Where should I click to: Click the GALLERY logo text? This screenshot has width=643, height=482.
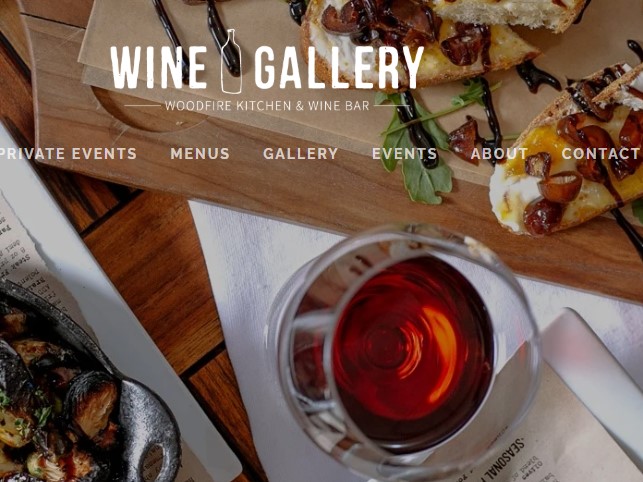[339, 67]
